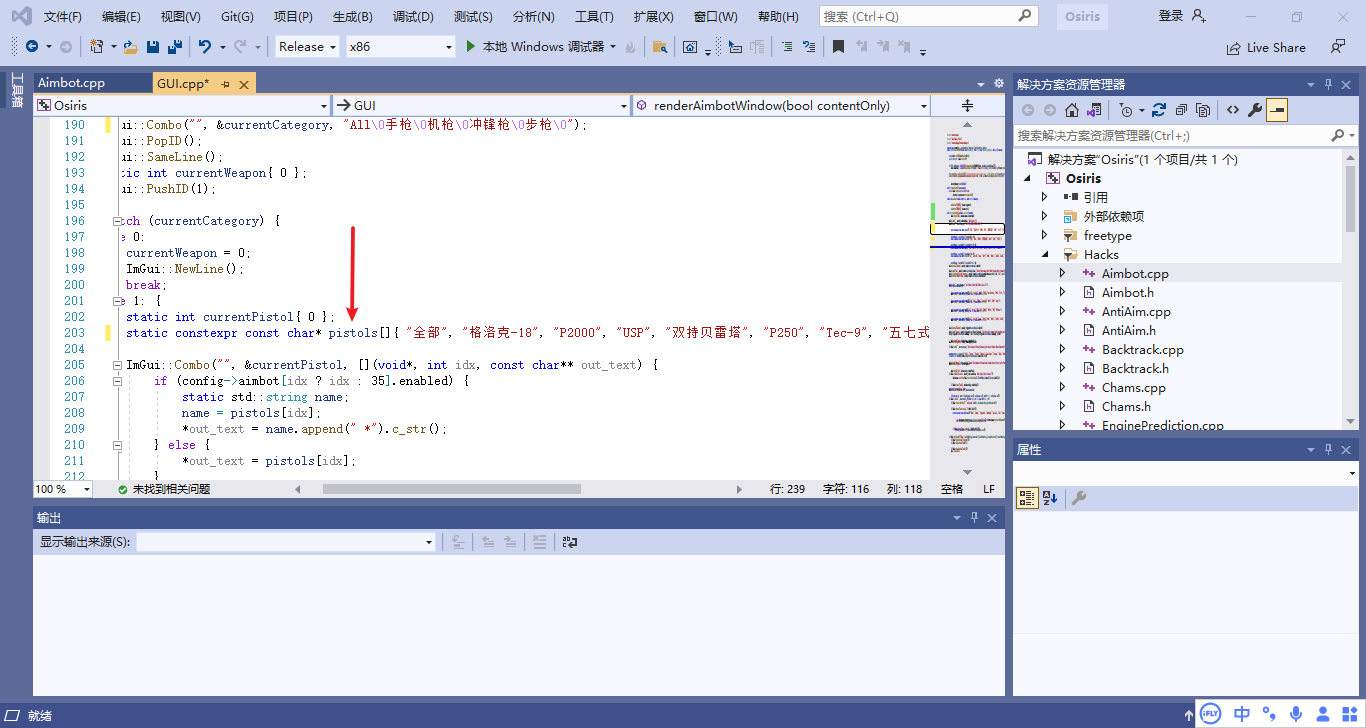Toggle a bookmark on the current line
This screenshot has width=1366, height=728.
click(x=839, y=46)
